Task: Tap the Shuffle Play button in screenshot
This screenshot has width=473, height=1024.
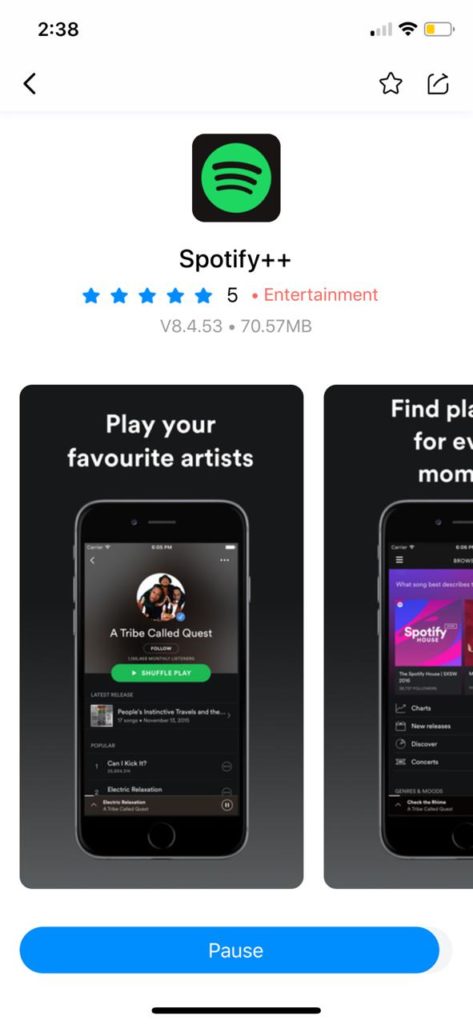Action: (161, 673)
